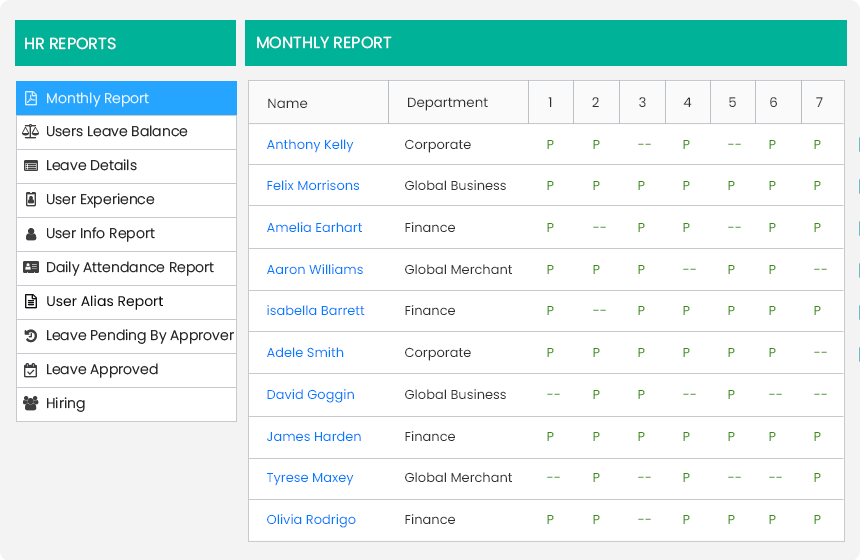The height and width of the screenshot is (560, 860).
Task: Open James Harden record
Action: [314, 437]
